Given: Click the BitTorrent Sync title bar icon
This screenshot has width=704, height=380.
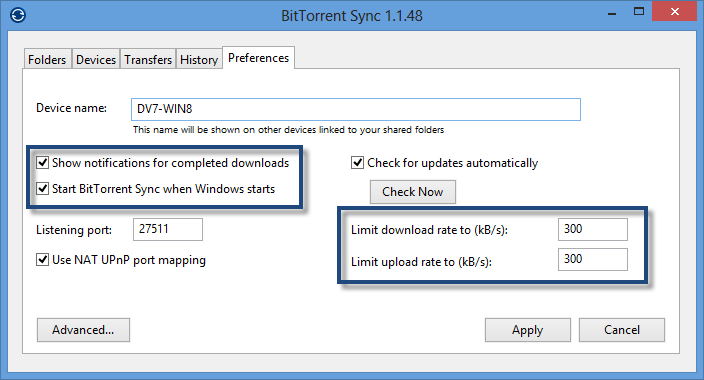Looking at the screenshot, I should [18, 15].
